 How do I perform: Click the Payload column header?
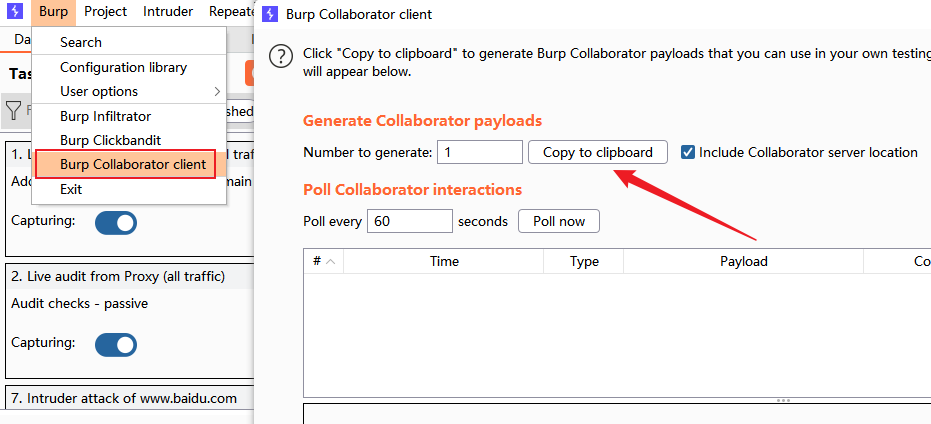click(743, 261)
